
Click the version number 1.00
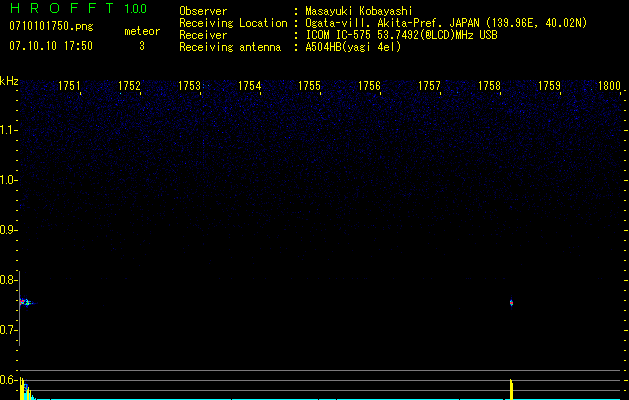(135, 8)
